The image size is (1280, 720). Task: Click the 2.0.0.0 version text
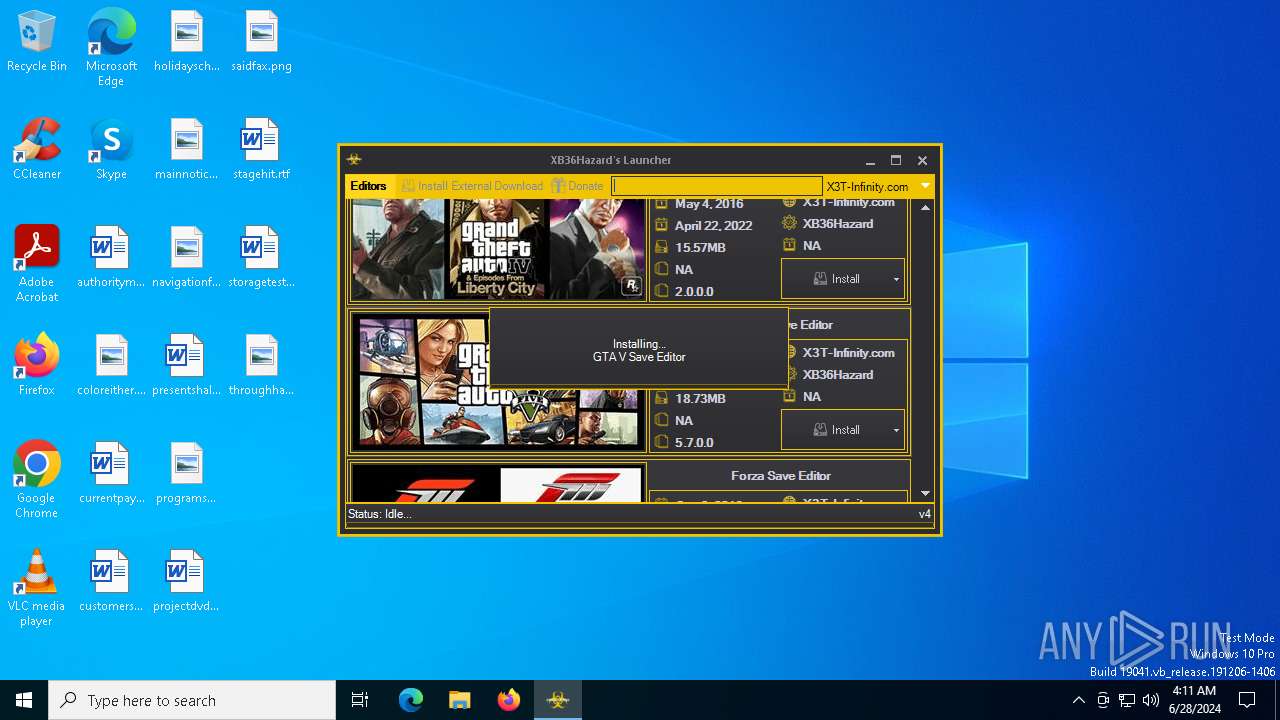click(694, 291)
